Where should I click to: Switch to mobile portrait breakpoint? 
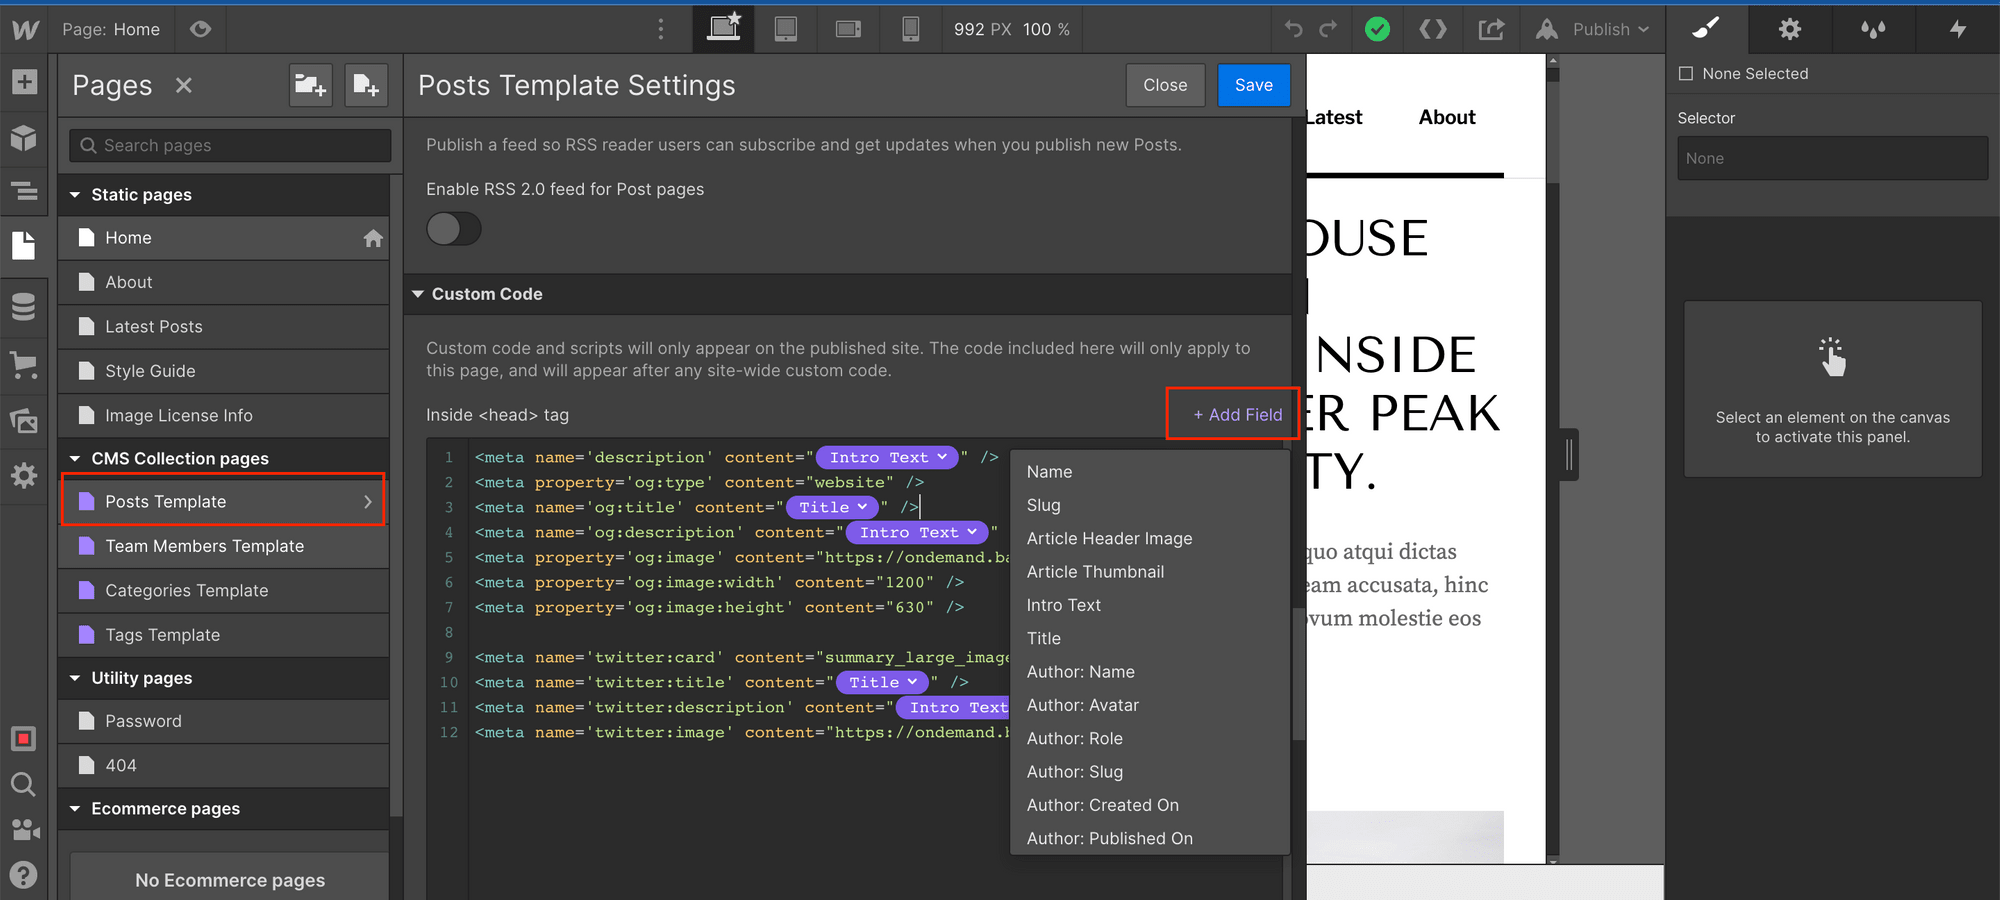click(x=910, y=29)
